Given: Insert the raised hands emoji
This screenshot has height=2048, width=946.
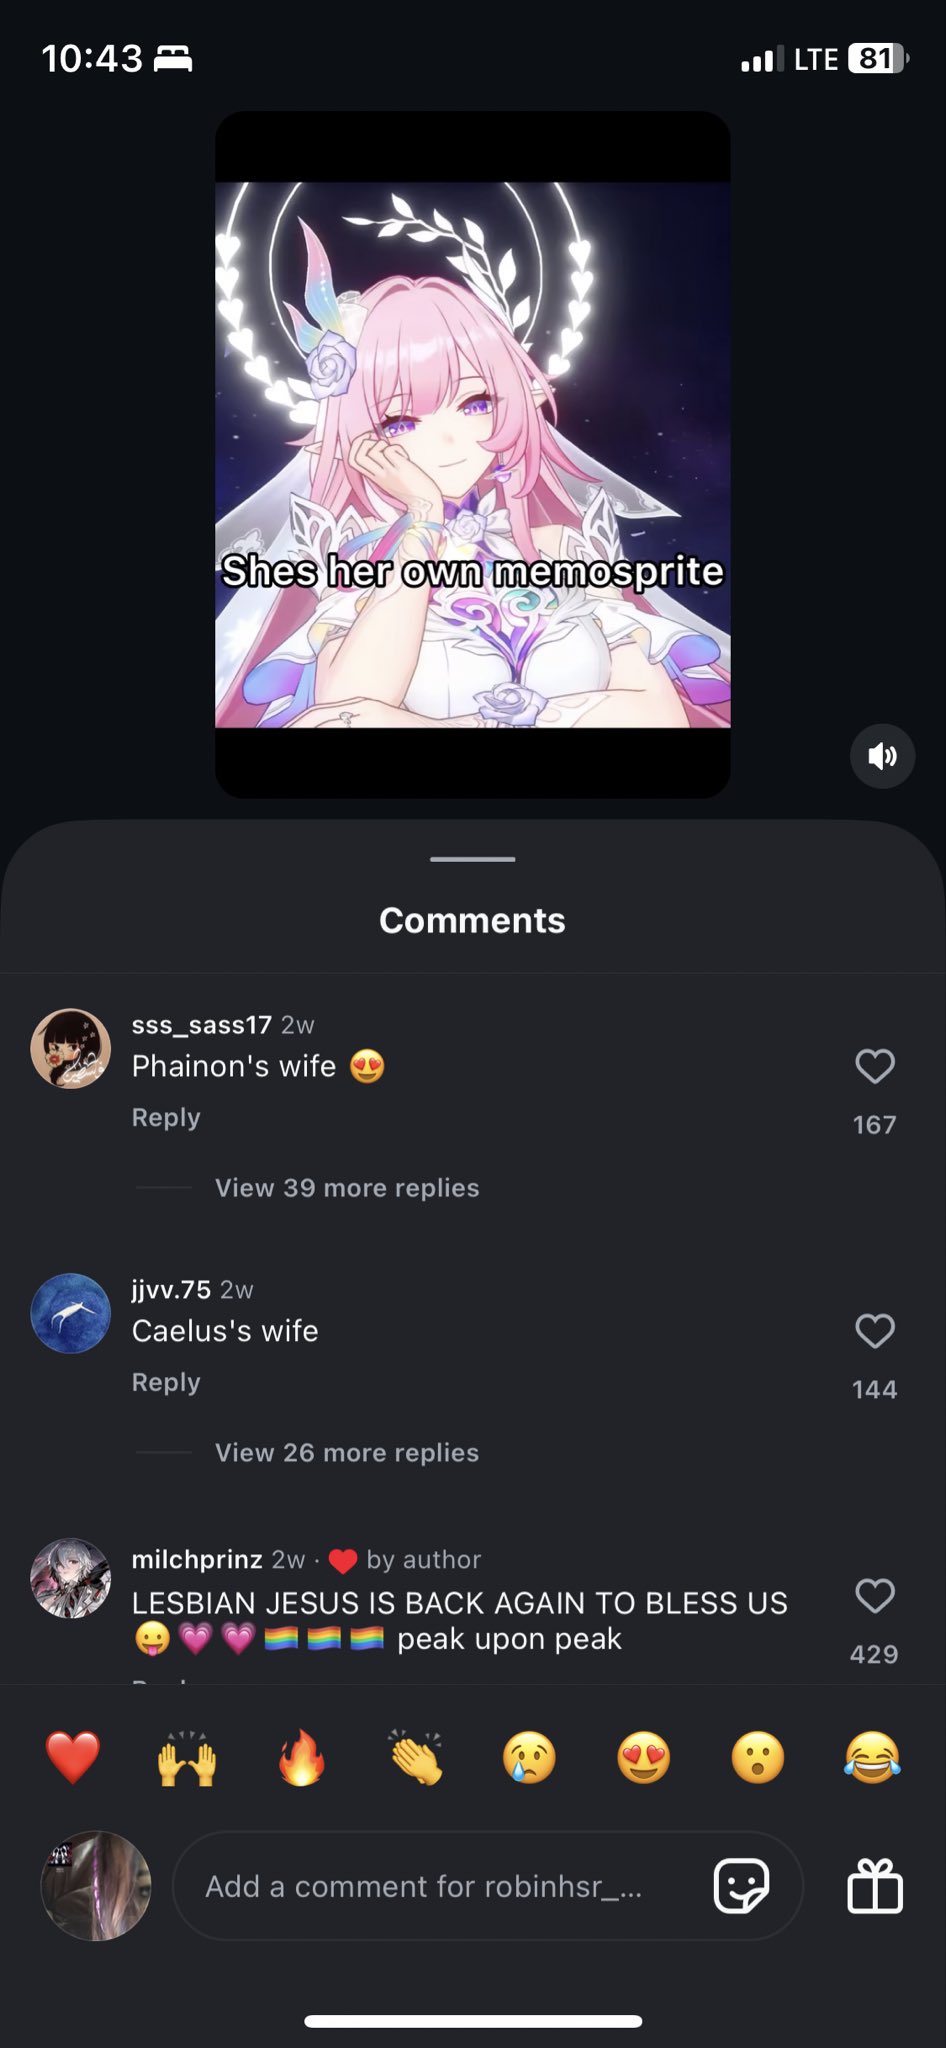Looking at the screenshot, I should (x=187, y=1758).
